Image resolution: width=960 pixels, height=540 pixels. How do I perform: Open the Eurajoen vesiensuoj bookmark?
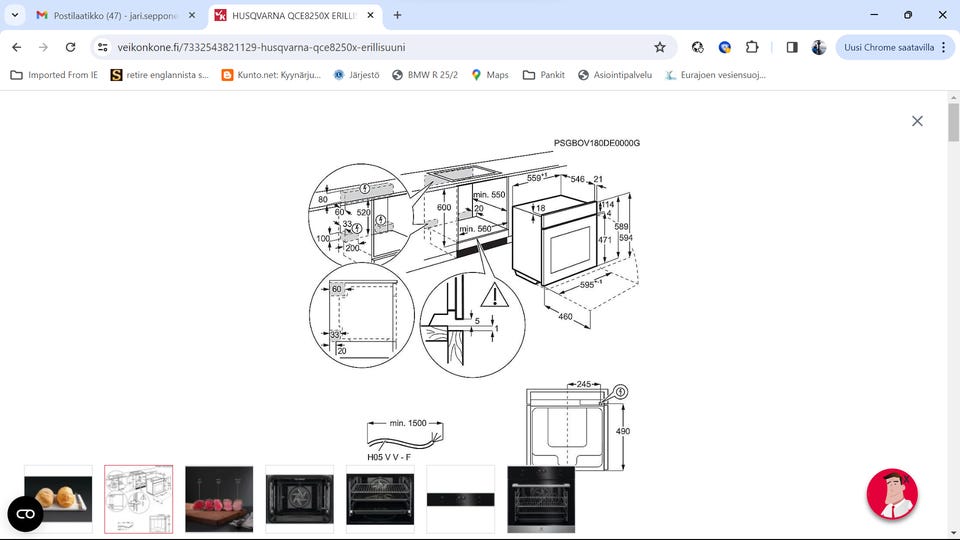click(716, 75)
